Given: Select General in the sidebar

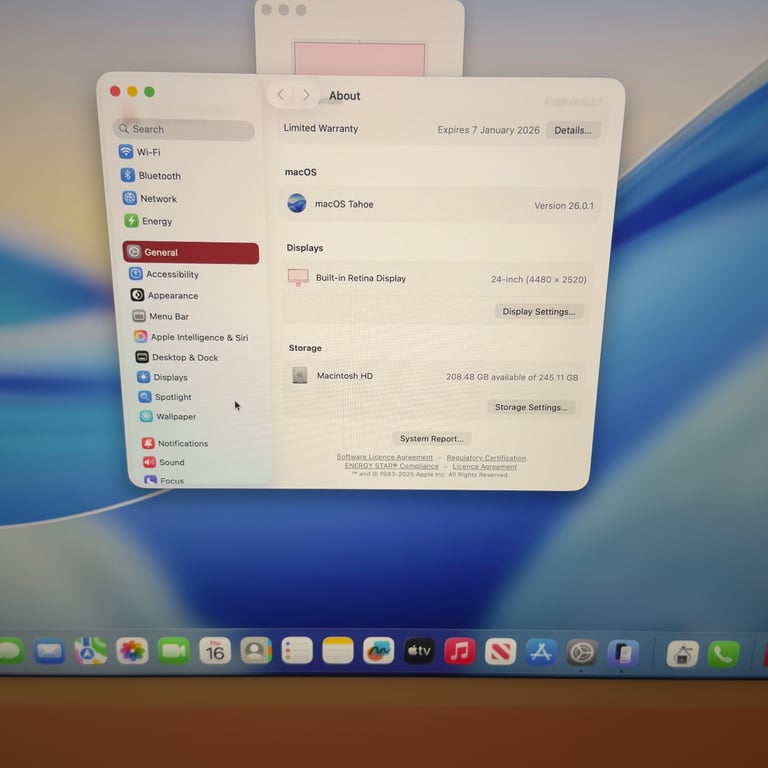Looking at the screenshot, I should (x=191, y=253).
